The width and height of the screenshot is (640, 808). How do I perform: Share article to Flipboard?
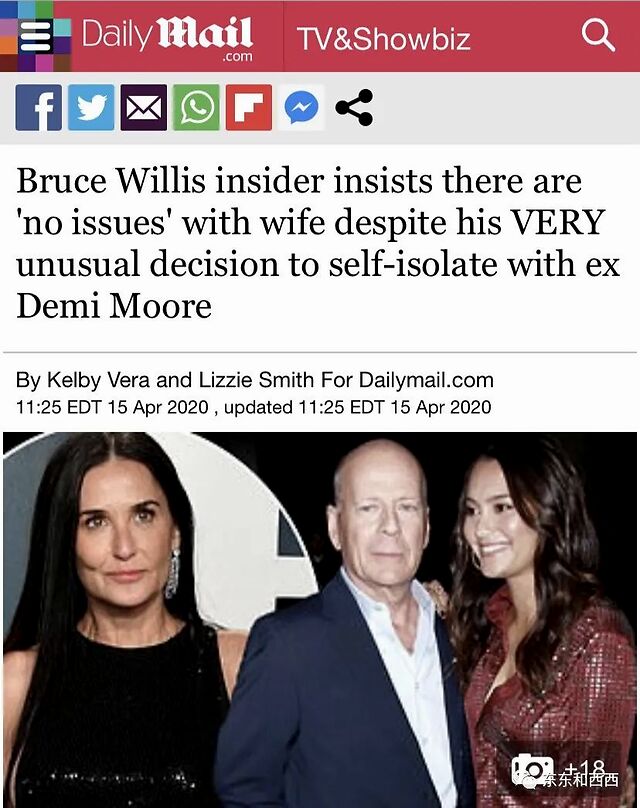pyautogui.click(x=249, y=107)
